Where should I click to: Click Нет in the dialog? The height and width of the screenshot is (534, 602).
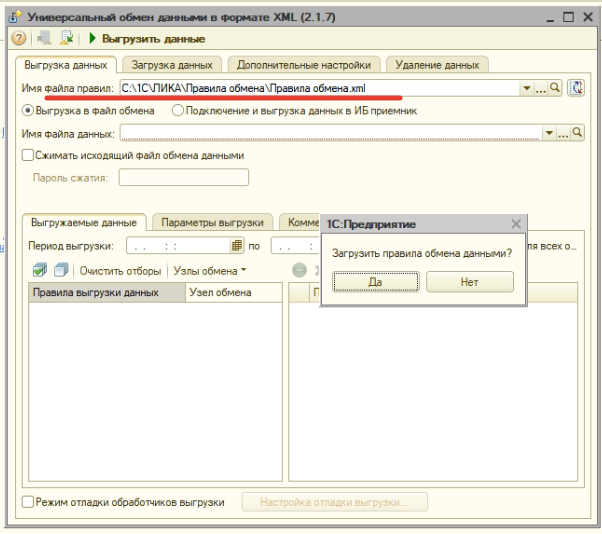click(470, 282)
